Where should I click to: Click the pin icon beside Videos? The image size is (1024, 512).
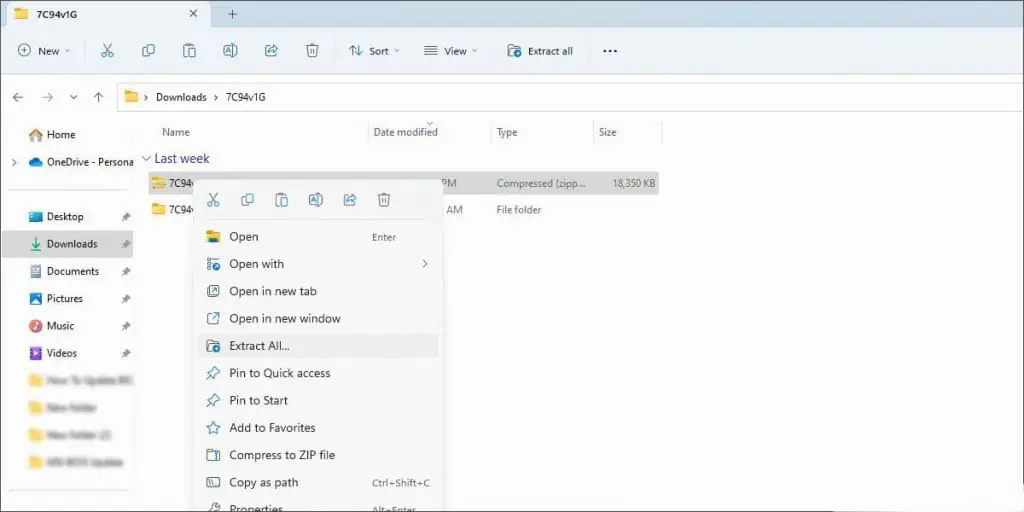pos(126,353)
